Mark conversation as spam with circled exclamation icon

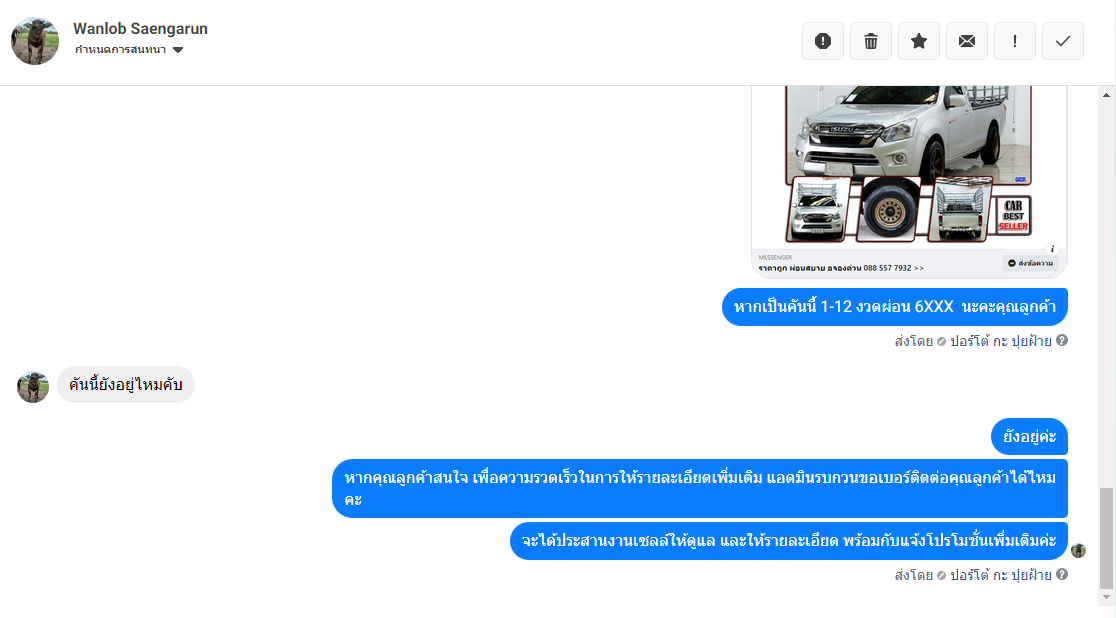[x=823, y=41]
